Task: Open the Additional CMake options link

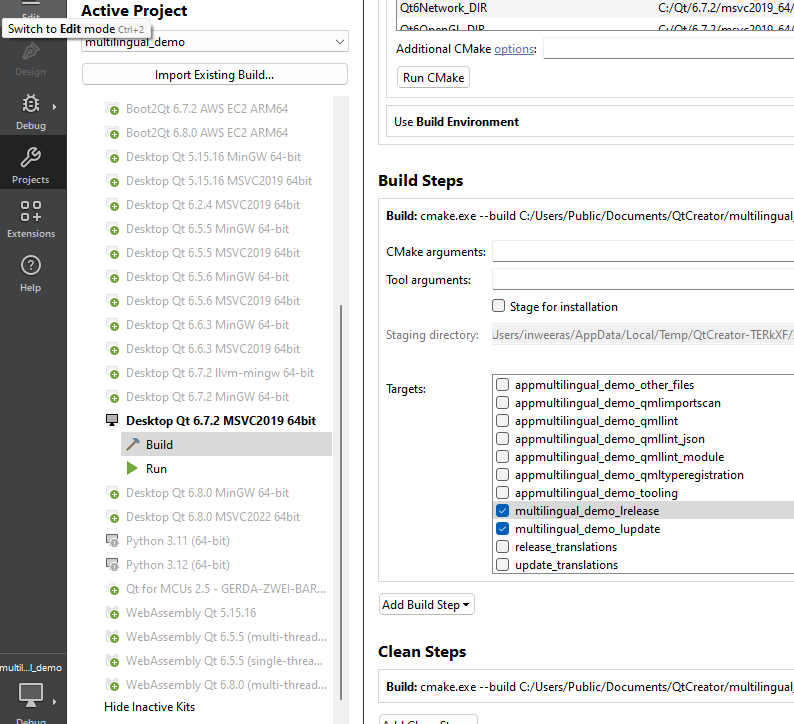Action: click(x=514, y=49)
